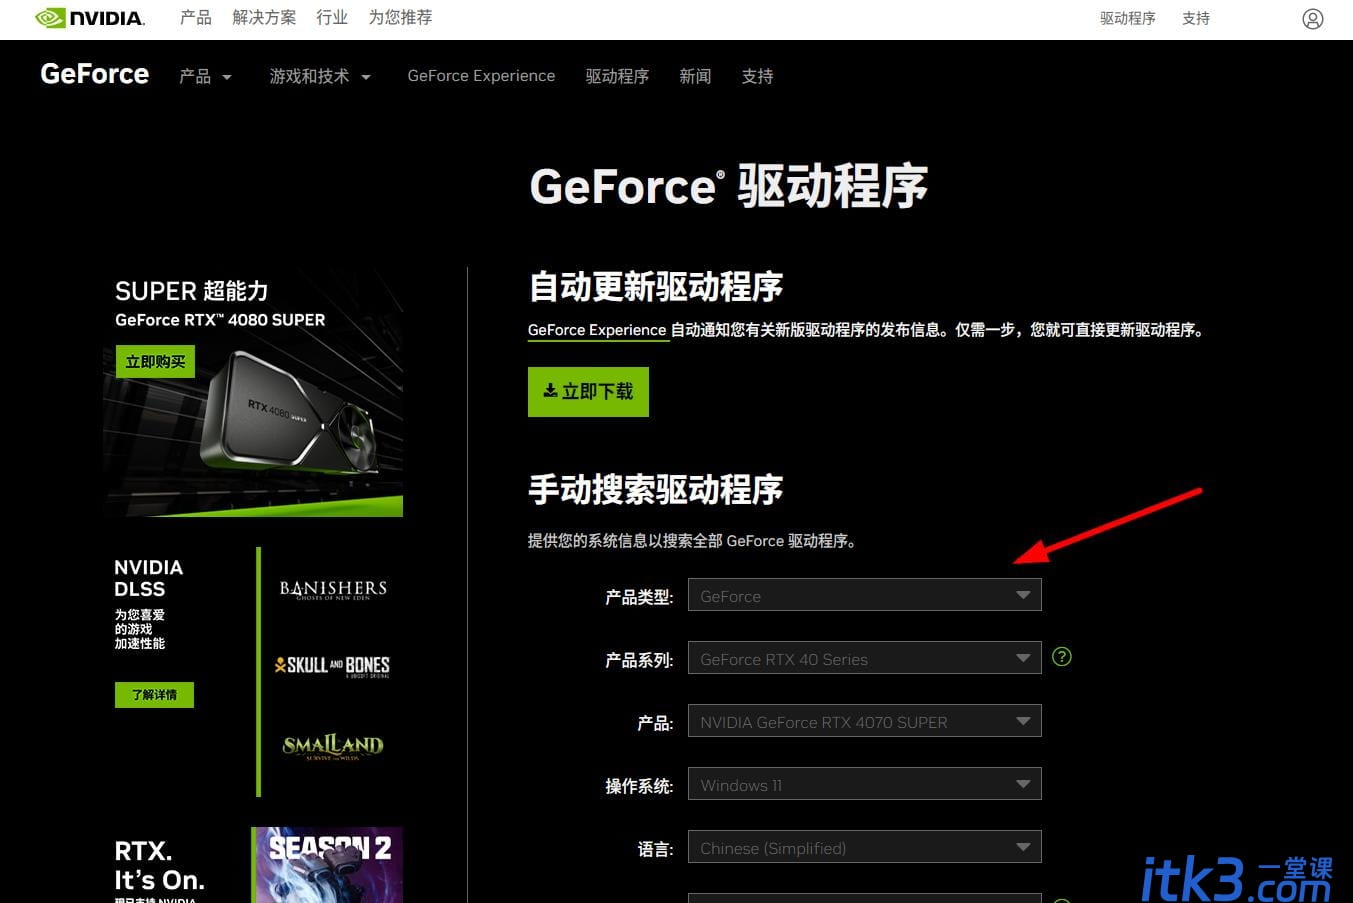Click the Season 2 promo image
The height and width of the screenshot is (903, 1353).
click(x=327, y=865)
